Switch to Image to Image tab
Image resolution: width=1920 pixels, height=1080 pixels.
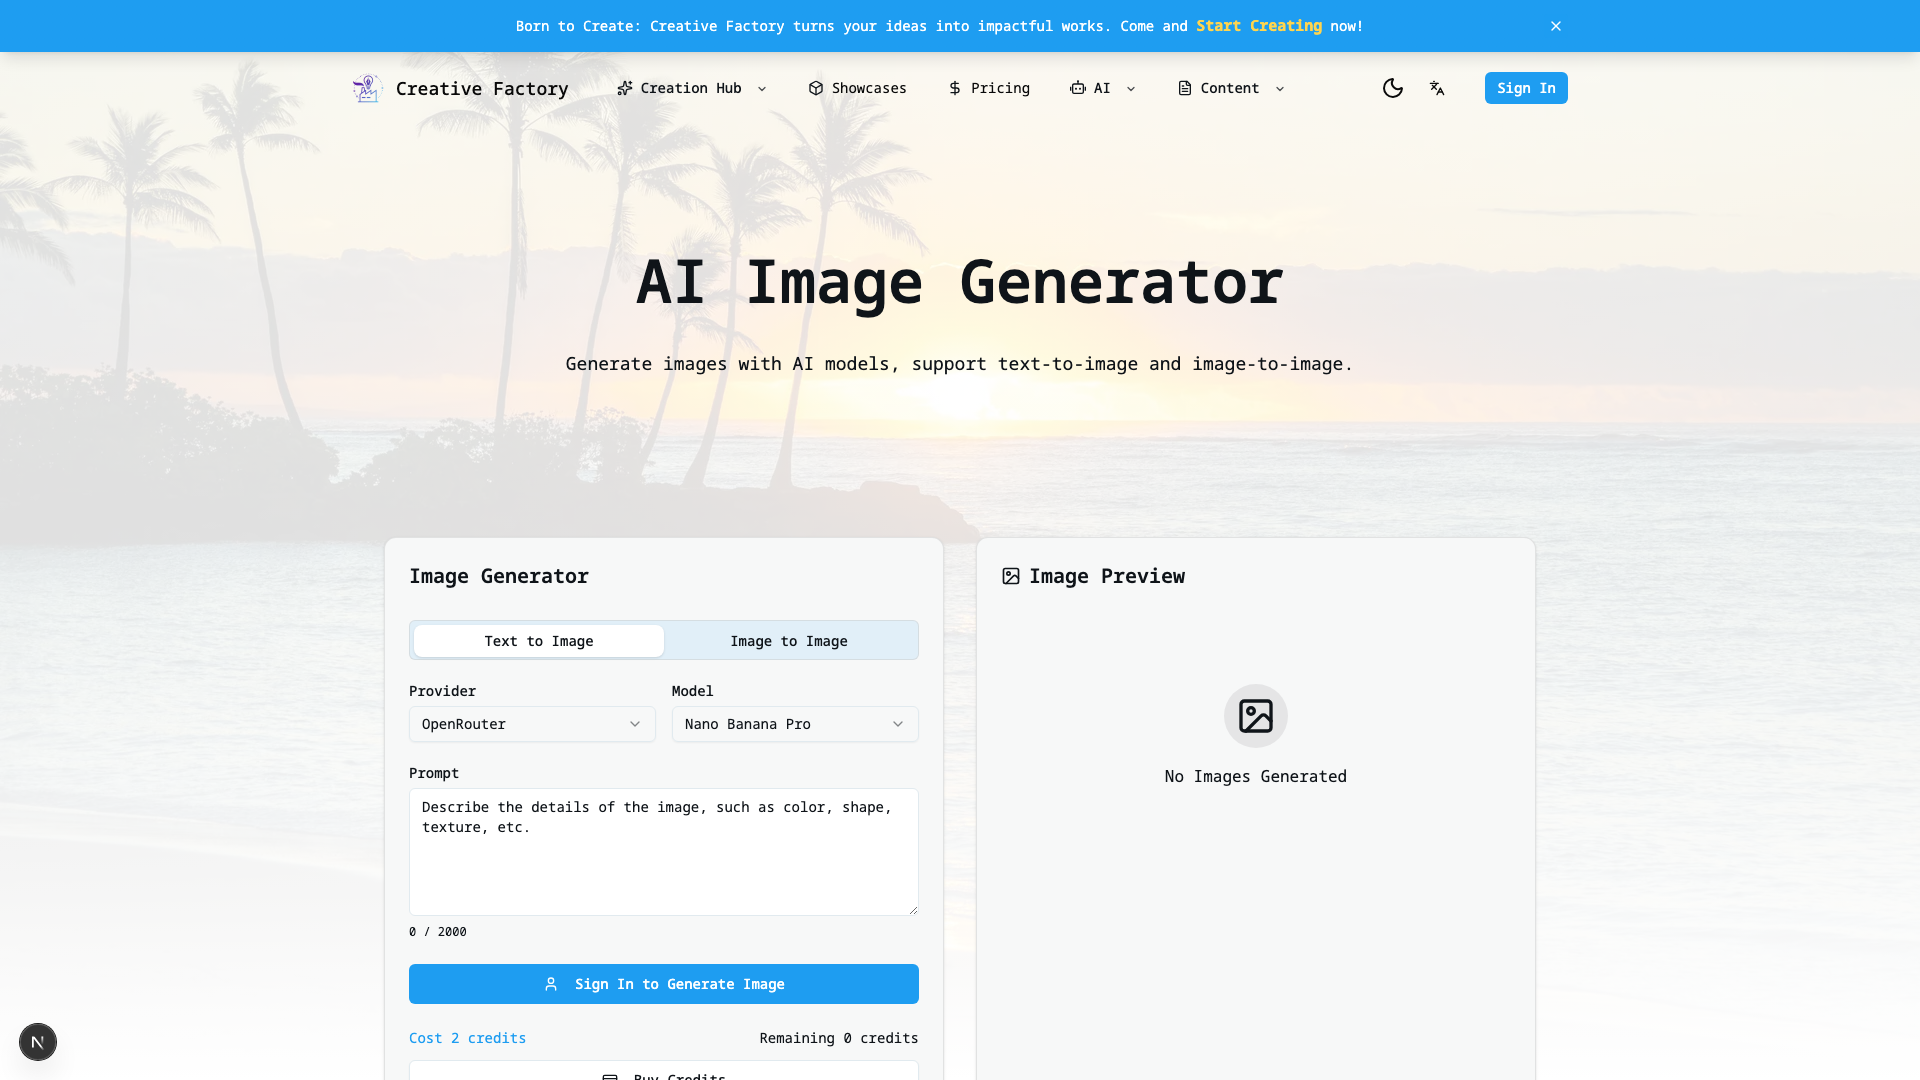point(789,641)
